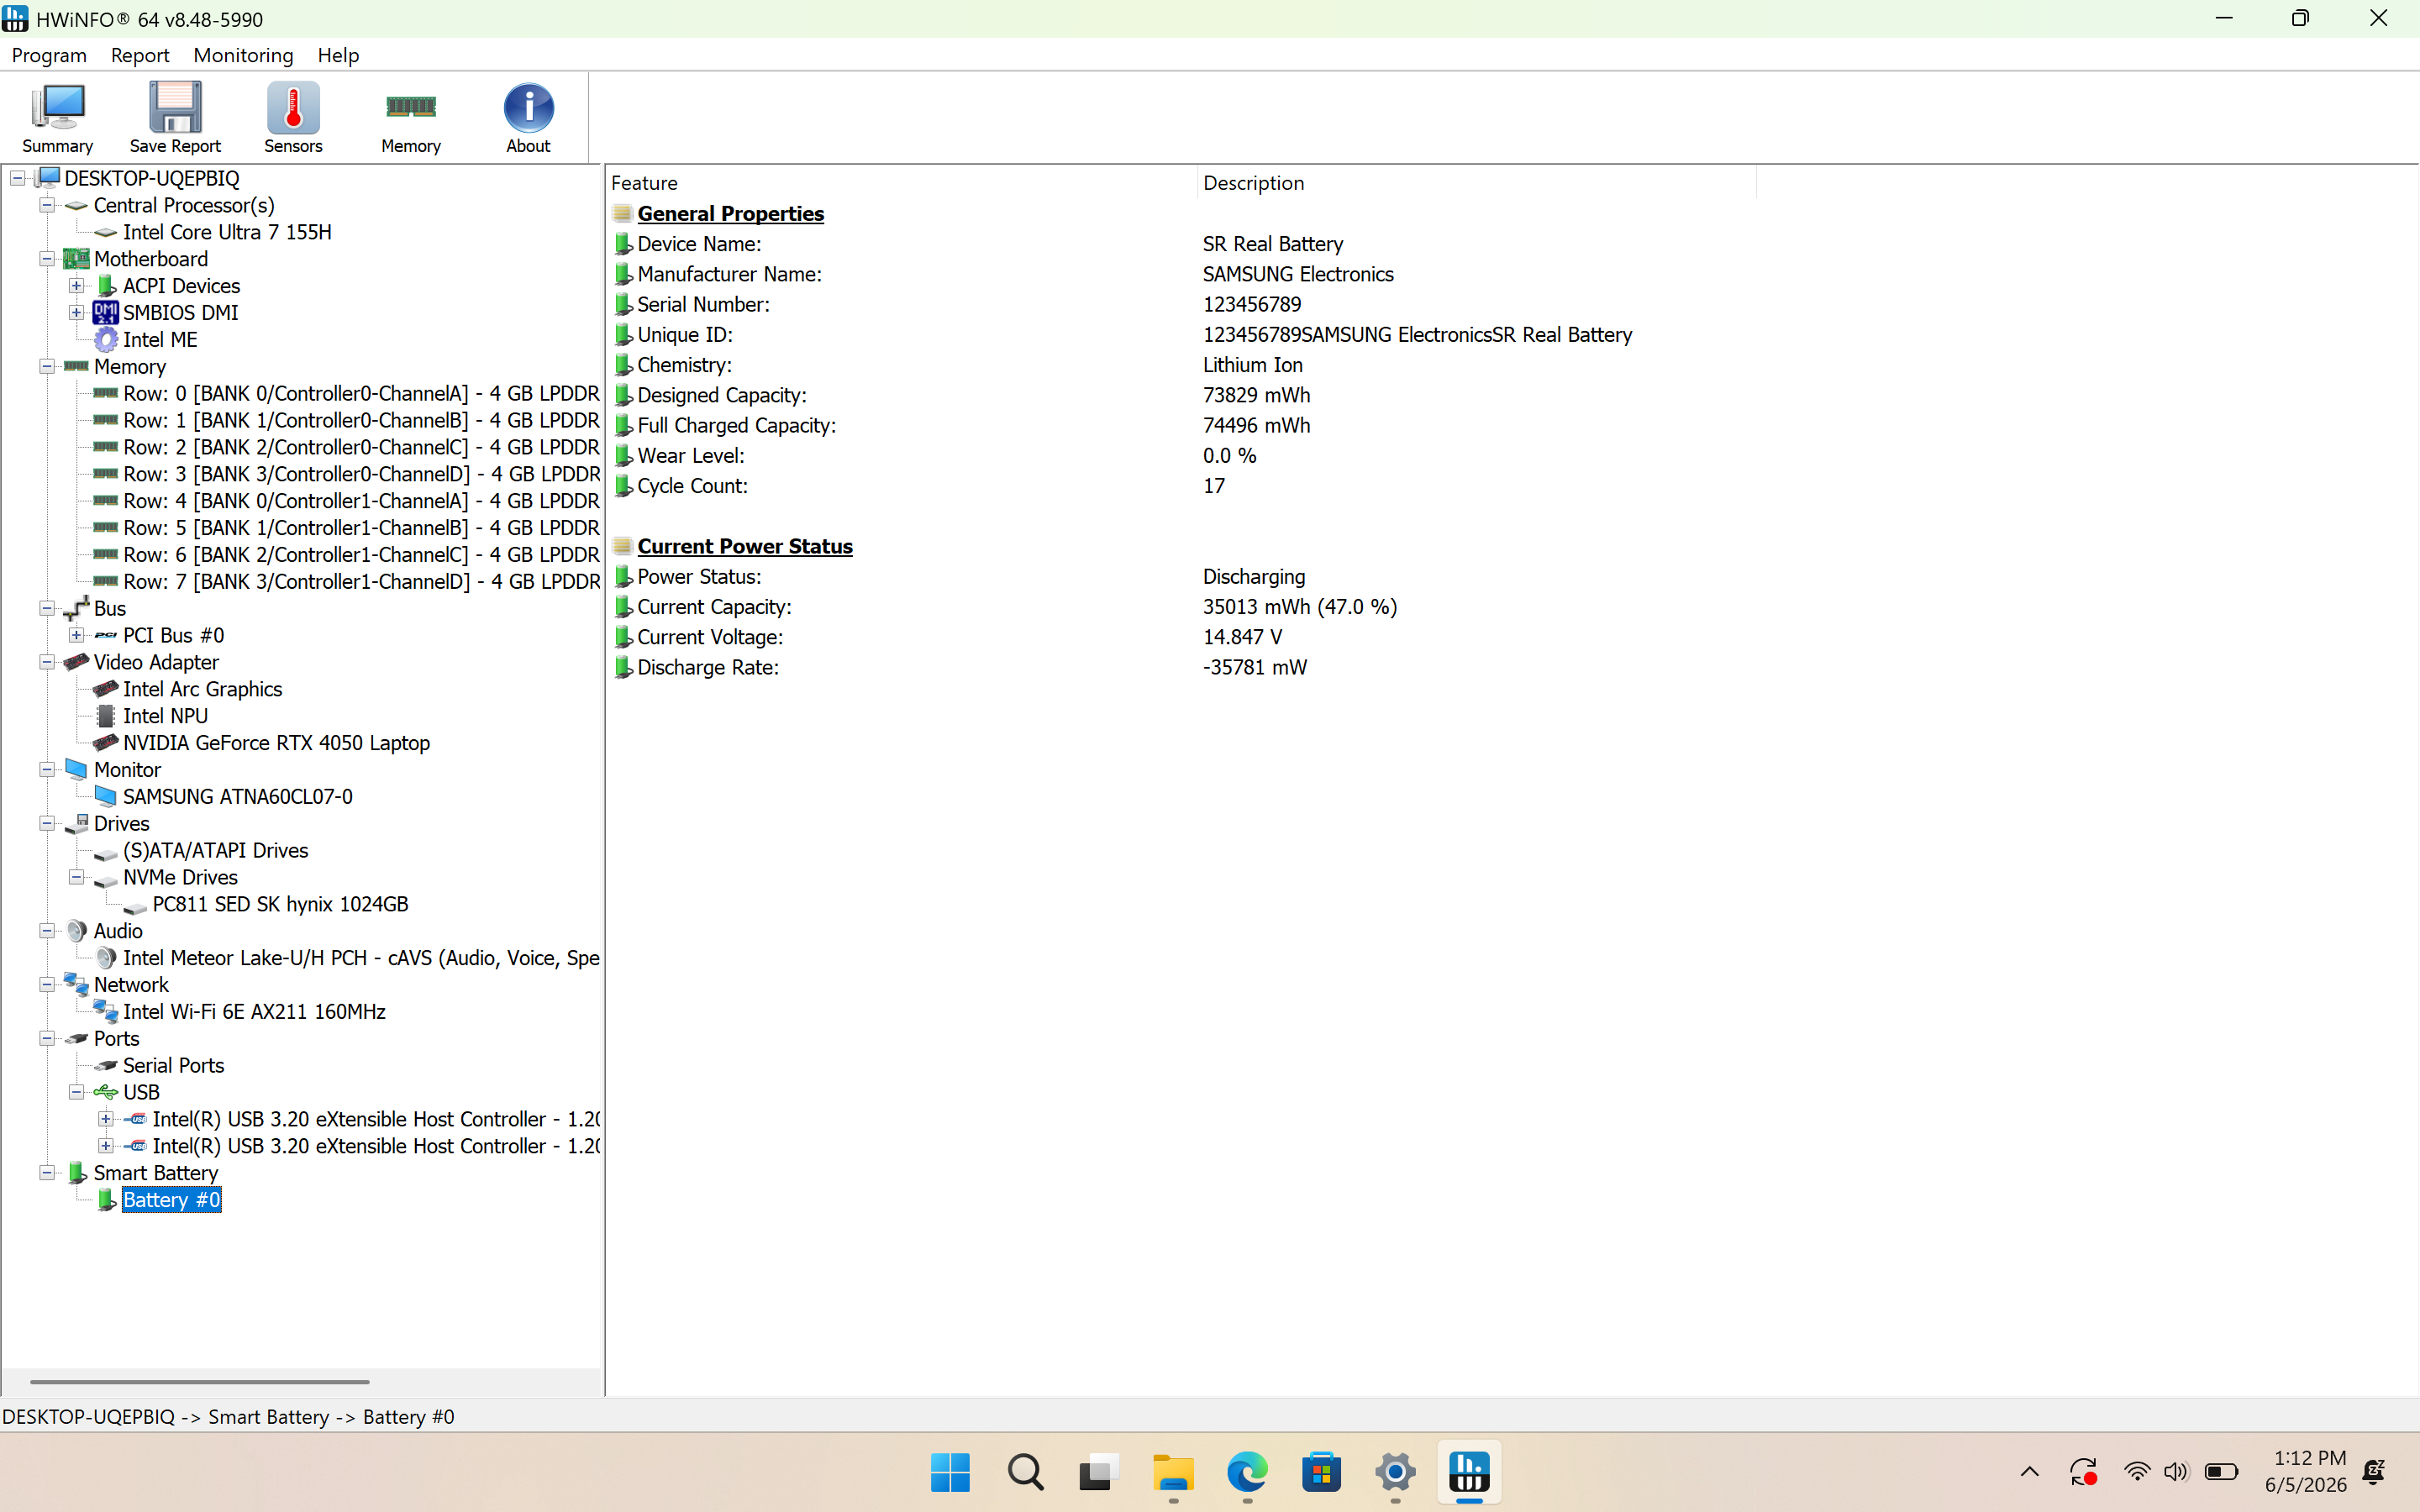The image size is (2420, 1512).
Task: Collapse the Central Processor(s) node
Action: 47,205
